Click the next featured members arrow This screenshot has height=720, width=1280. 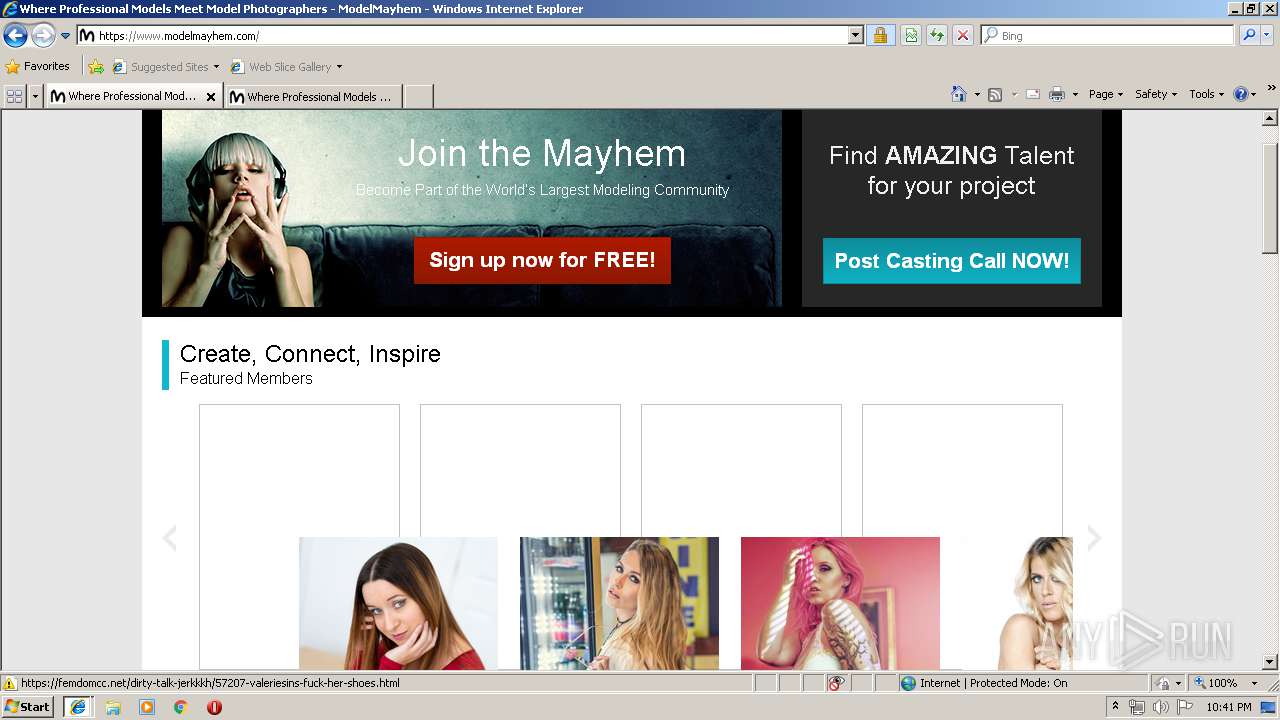1094,538
